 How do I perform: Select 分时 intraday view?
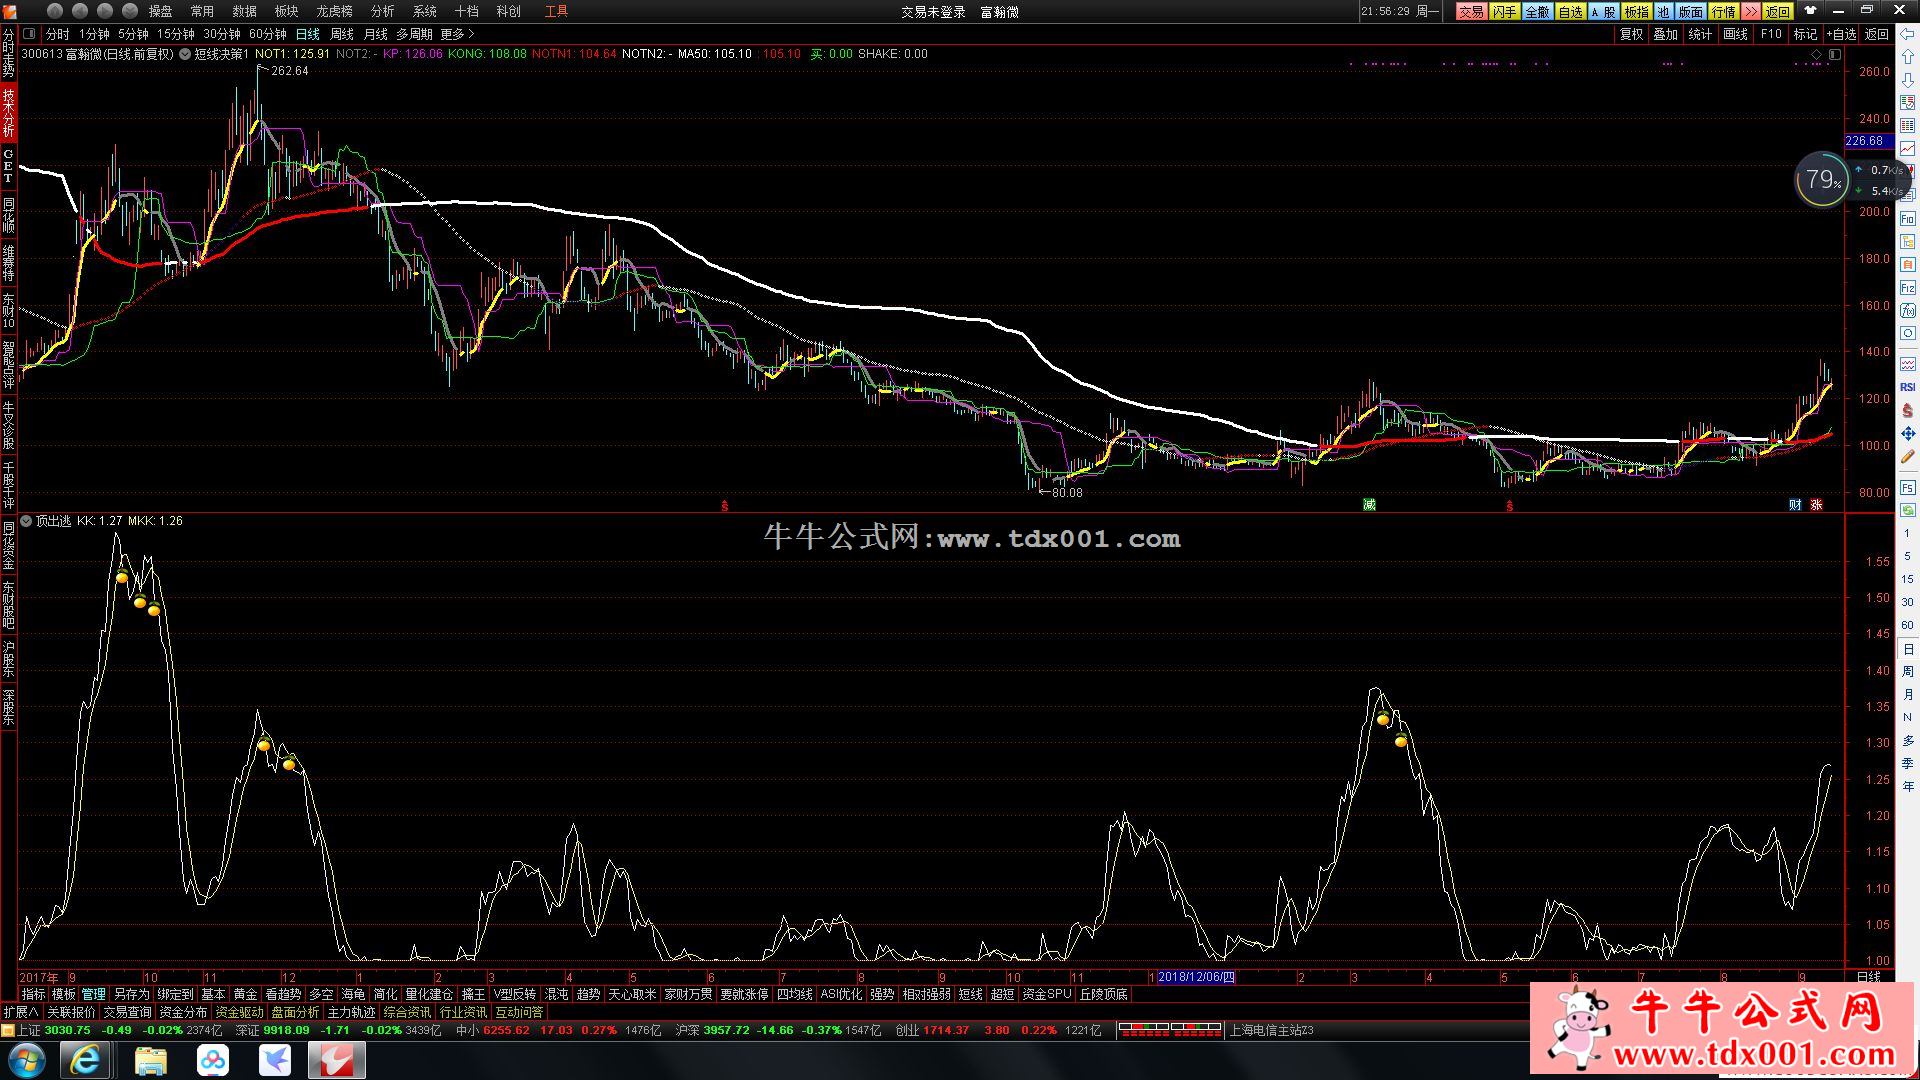(x=58, y=34)
